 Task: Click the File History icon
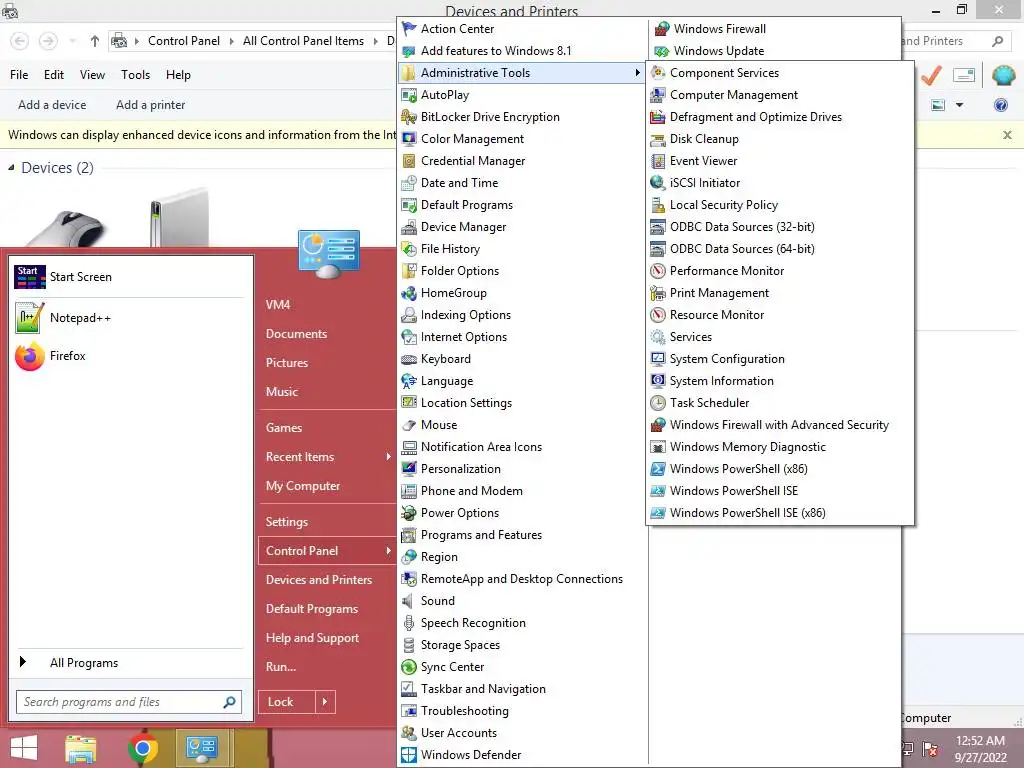(409, 249)
